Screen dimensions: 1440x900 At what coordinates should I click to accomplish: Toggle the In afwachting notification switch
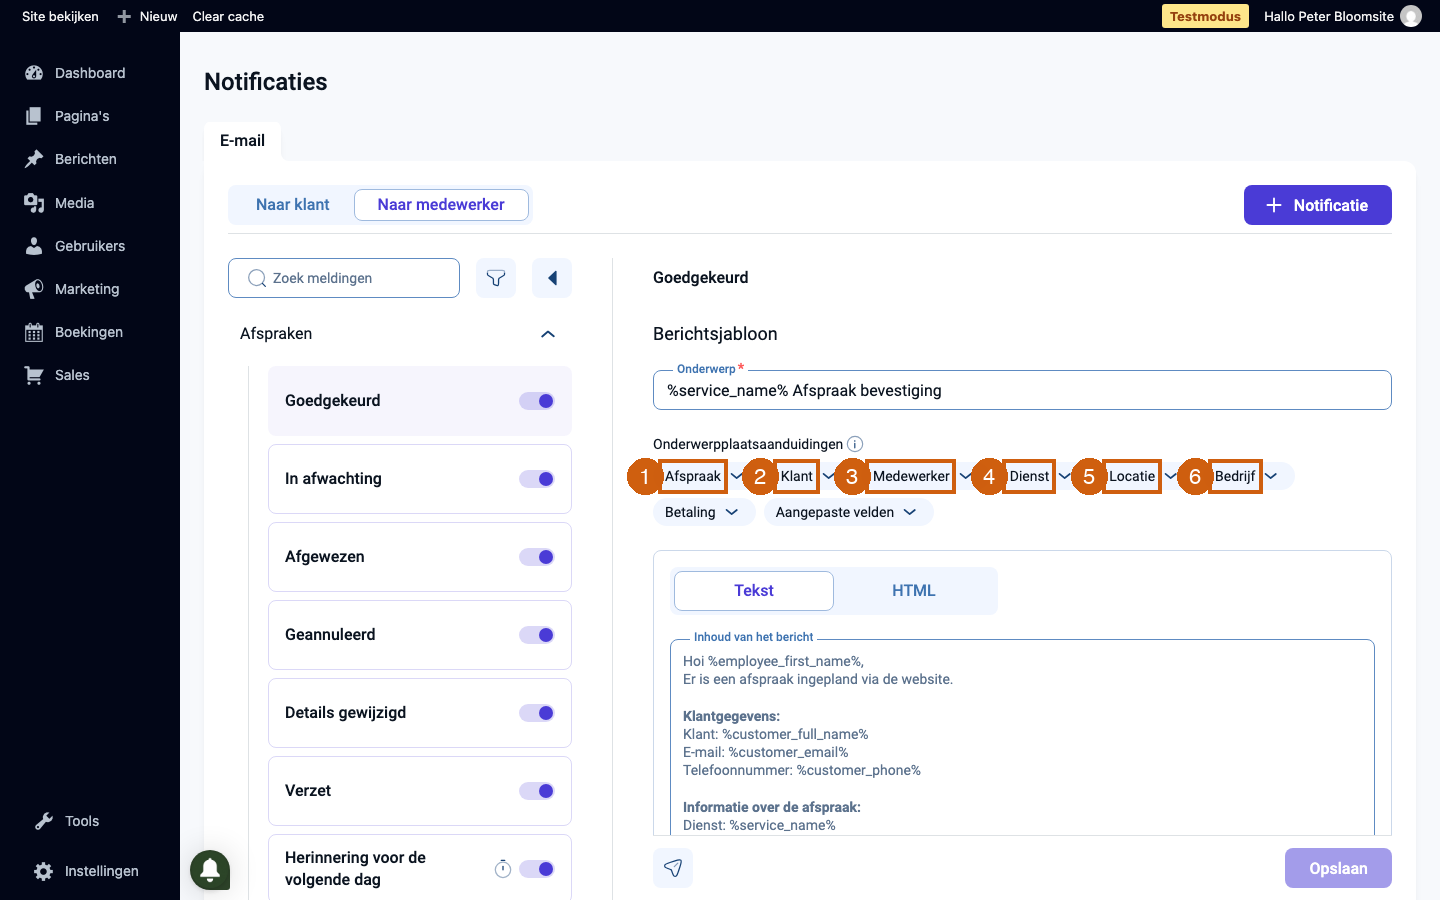click(537, 479)
